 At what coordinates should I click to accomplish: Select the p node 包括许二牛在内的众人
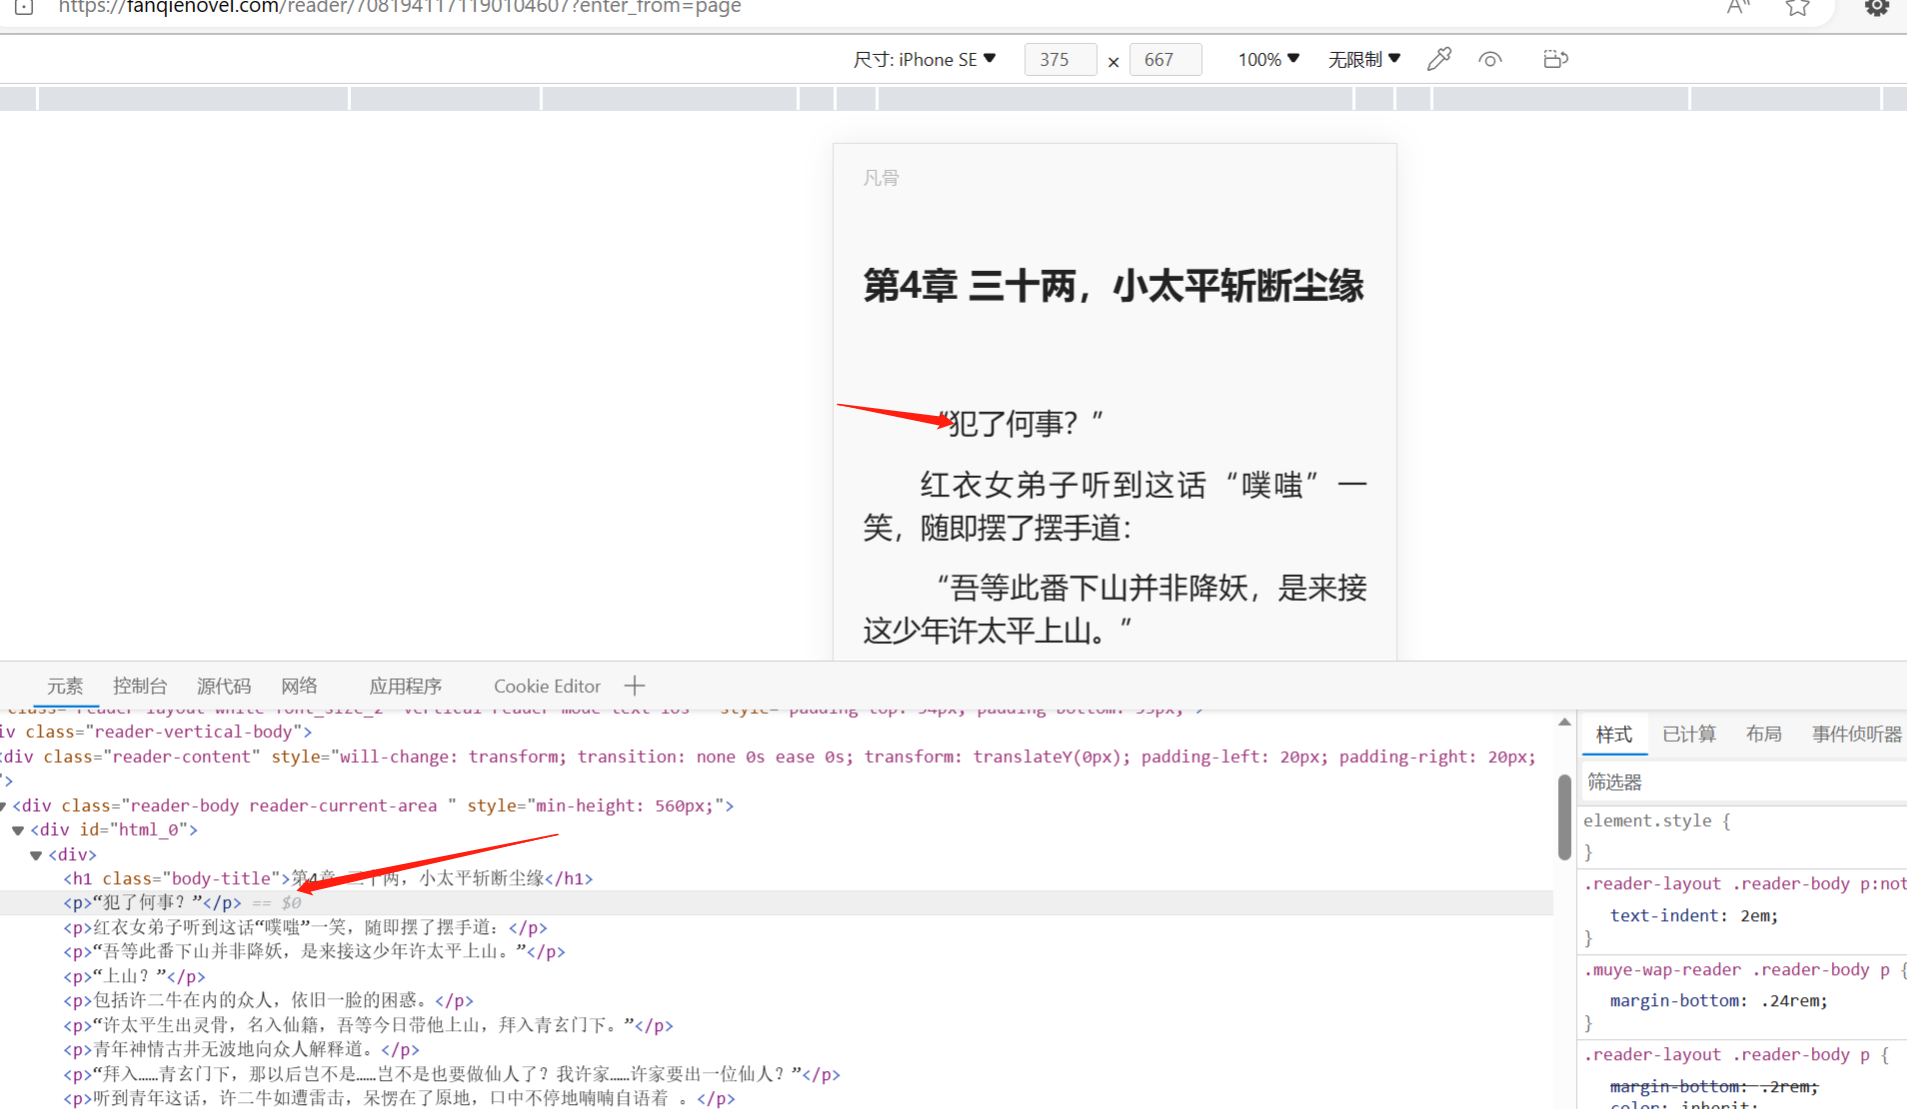[268, 1001]
